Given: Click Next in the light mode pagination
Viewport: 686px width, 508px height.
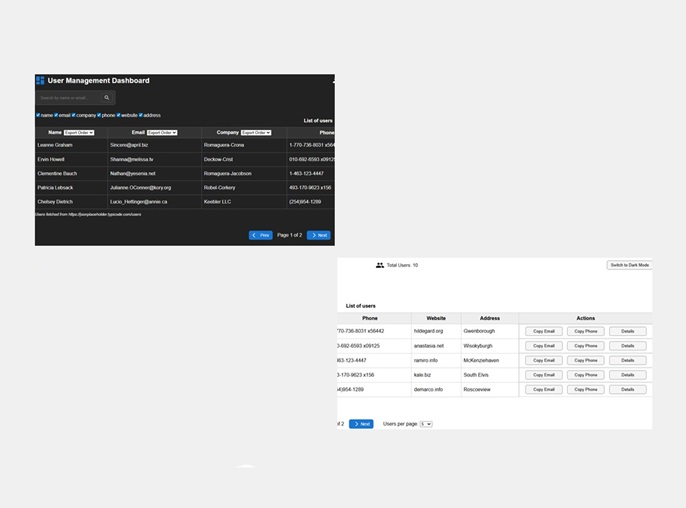Looking at the screenshot, I should click(x=361, y=424).
